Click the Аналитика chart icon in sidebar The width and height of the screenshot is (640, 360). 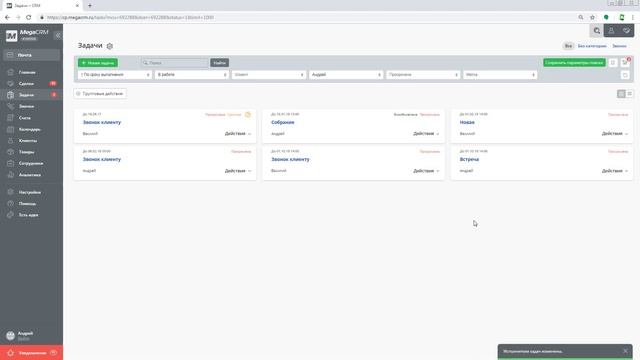pos(11,175)
